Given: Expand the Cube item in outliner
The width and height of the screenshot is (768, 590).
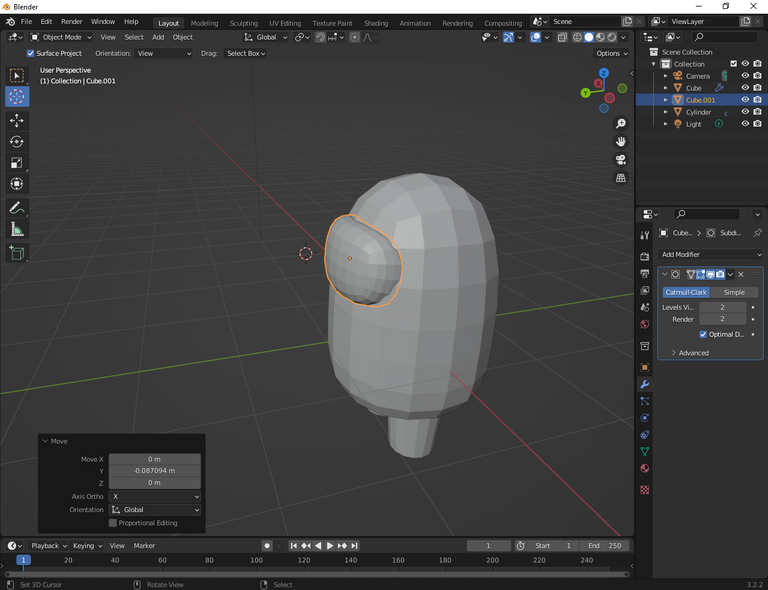Looking at the screenshot, I should (665, 88).
